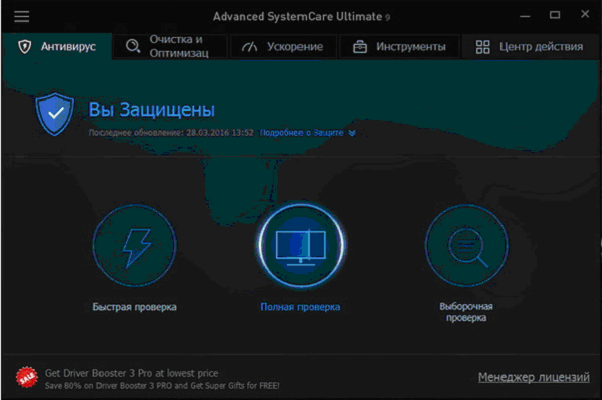Click Быстрая проверка label
The image size is (602, 400).
tap(134, 307)
